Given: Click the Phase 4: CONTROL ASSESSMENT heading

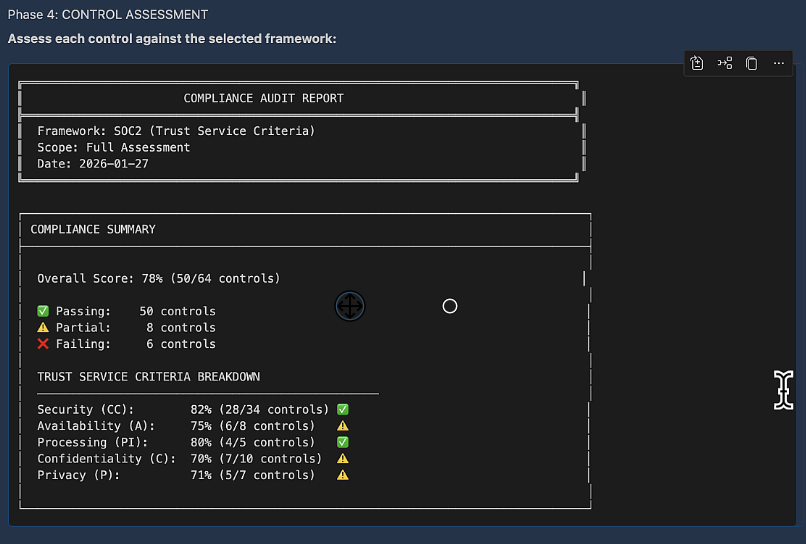Looking at the screenshot, I should click(108, 15).
